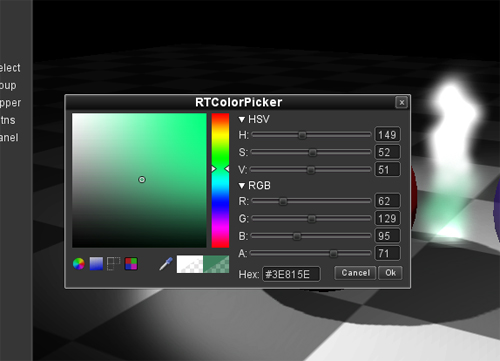
Task: Click the A alpha slider handle
Action: [x=333, y=254]
